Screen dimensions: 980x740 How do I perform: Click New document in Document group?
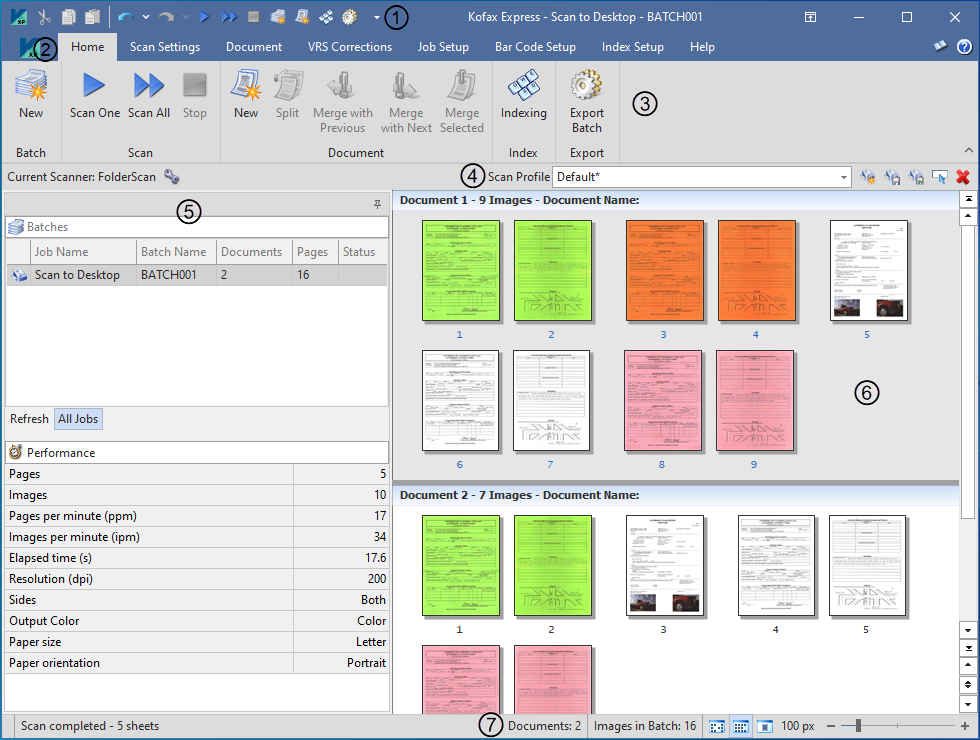point(246,96)
